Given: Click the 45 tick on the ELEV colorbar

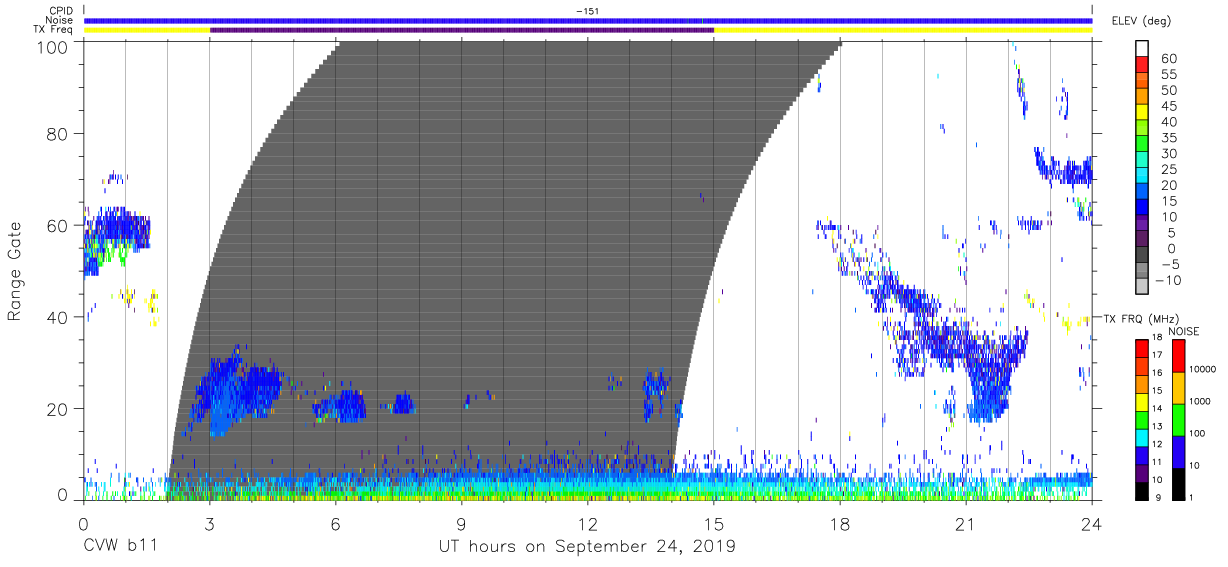Looking at the screenshot, I should [1168, 106].
